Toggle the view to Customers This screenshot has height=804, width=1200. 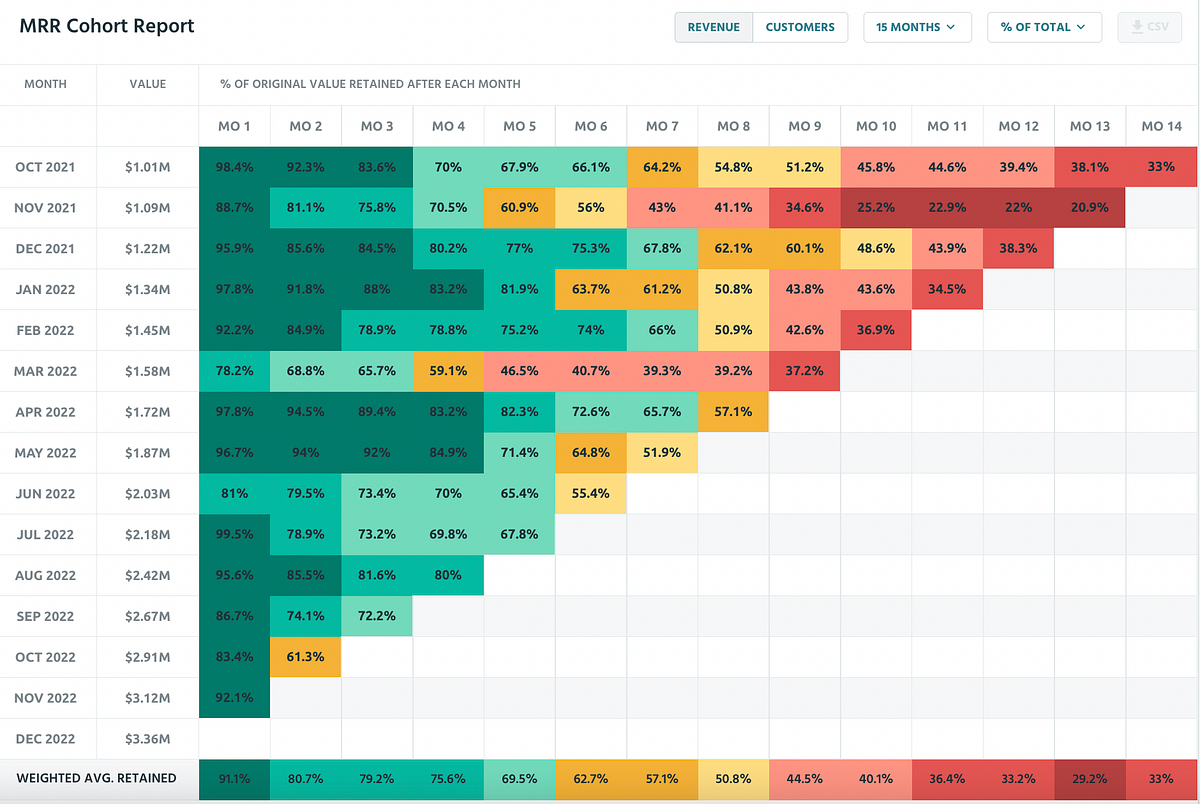tap(800, 27)
